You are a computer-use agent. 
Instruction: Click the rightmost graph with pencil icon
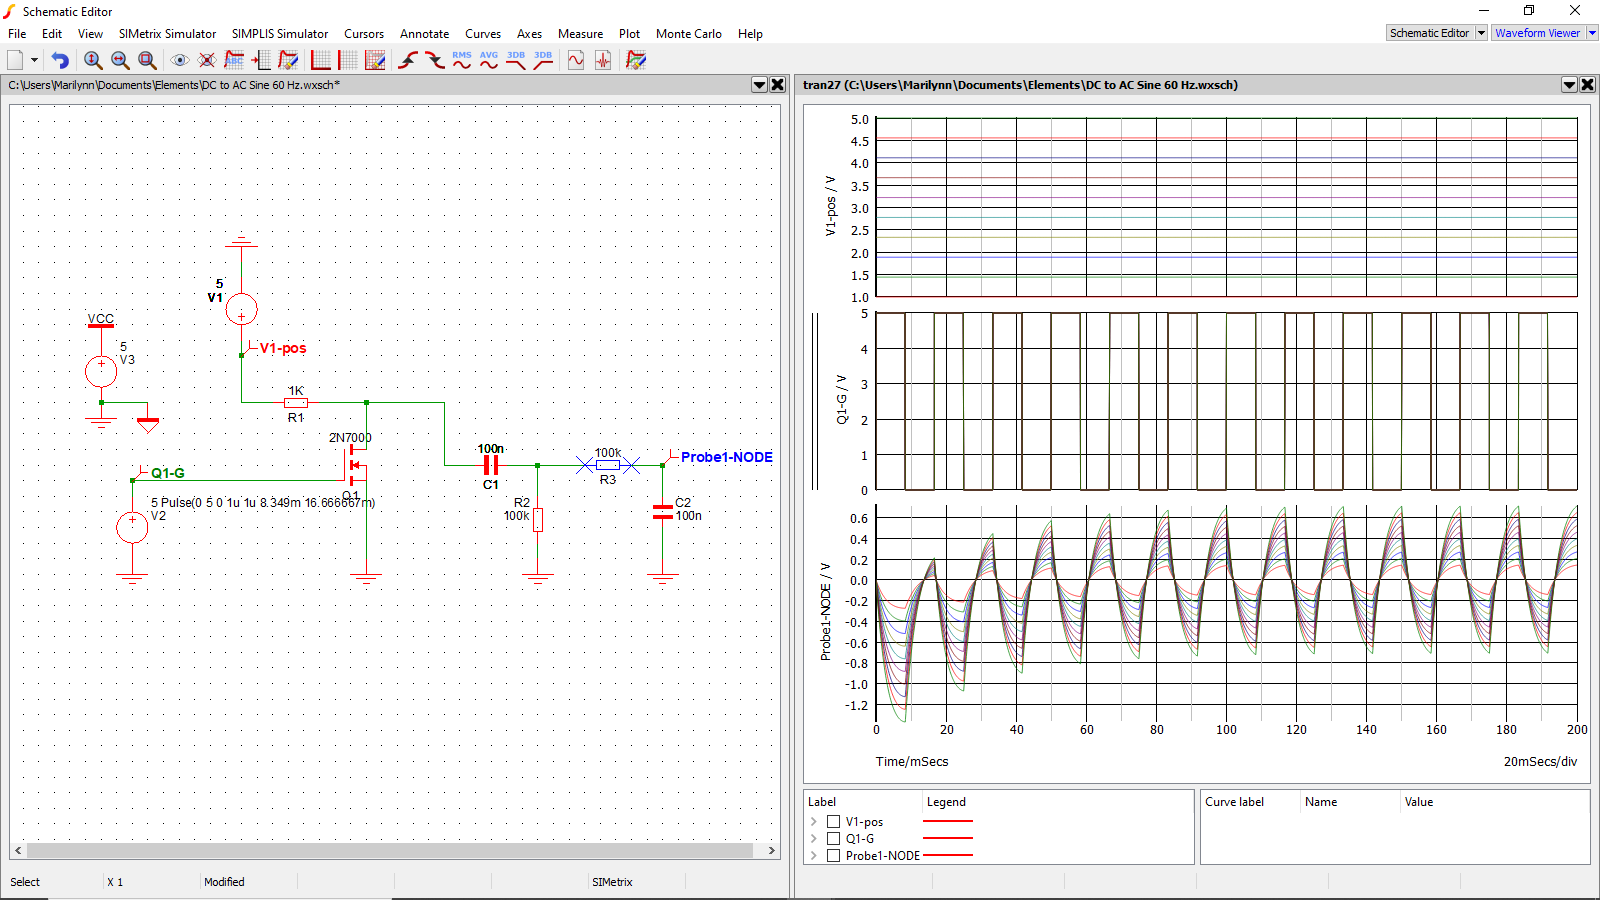[636, 60]
